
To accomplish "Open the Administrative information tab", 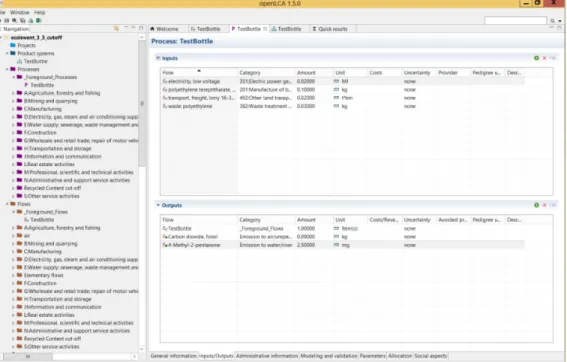I will point(267,356).
